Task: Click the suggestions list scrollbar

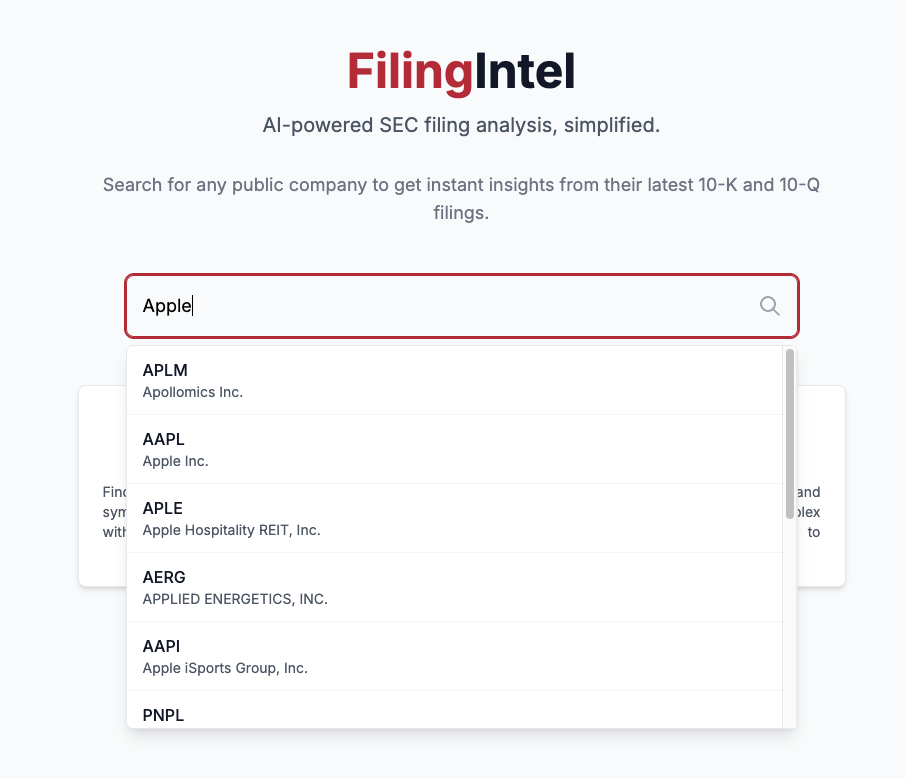Action: pos(789,420)
